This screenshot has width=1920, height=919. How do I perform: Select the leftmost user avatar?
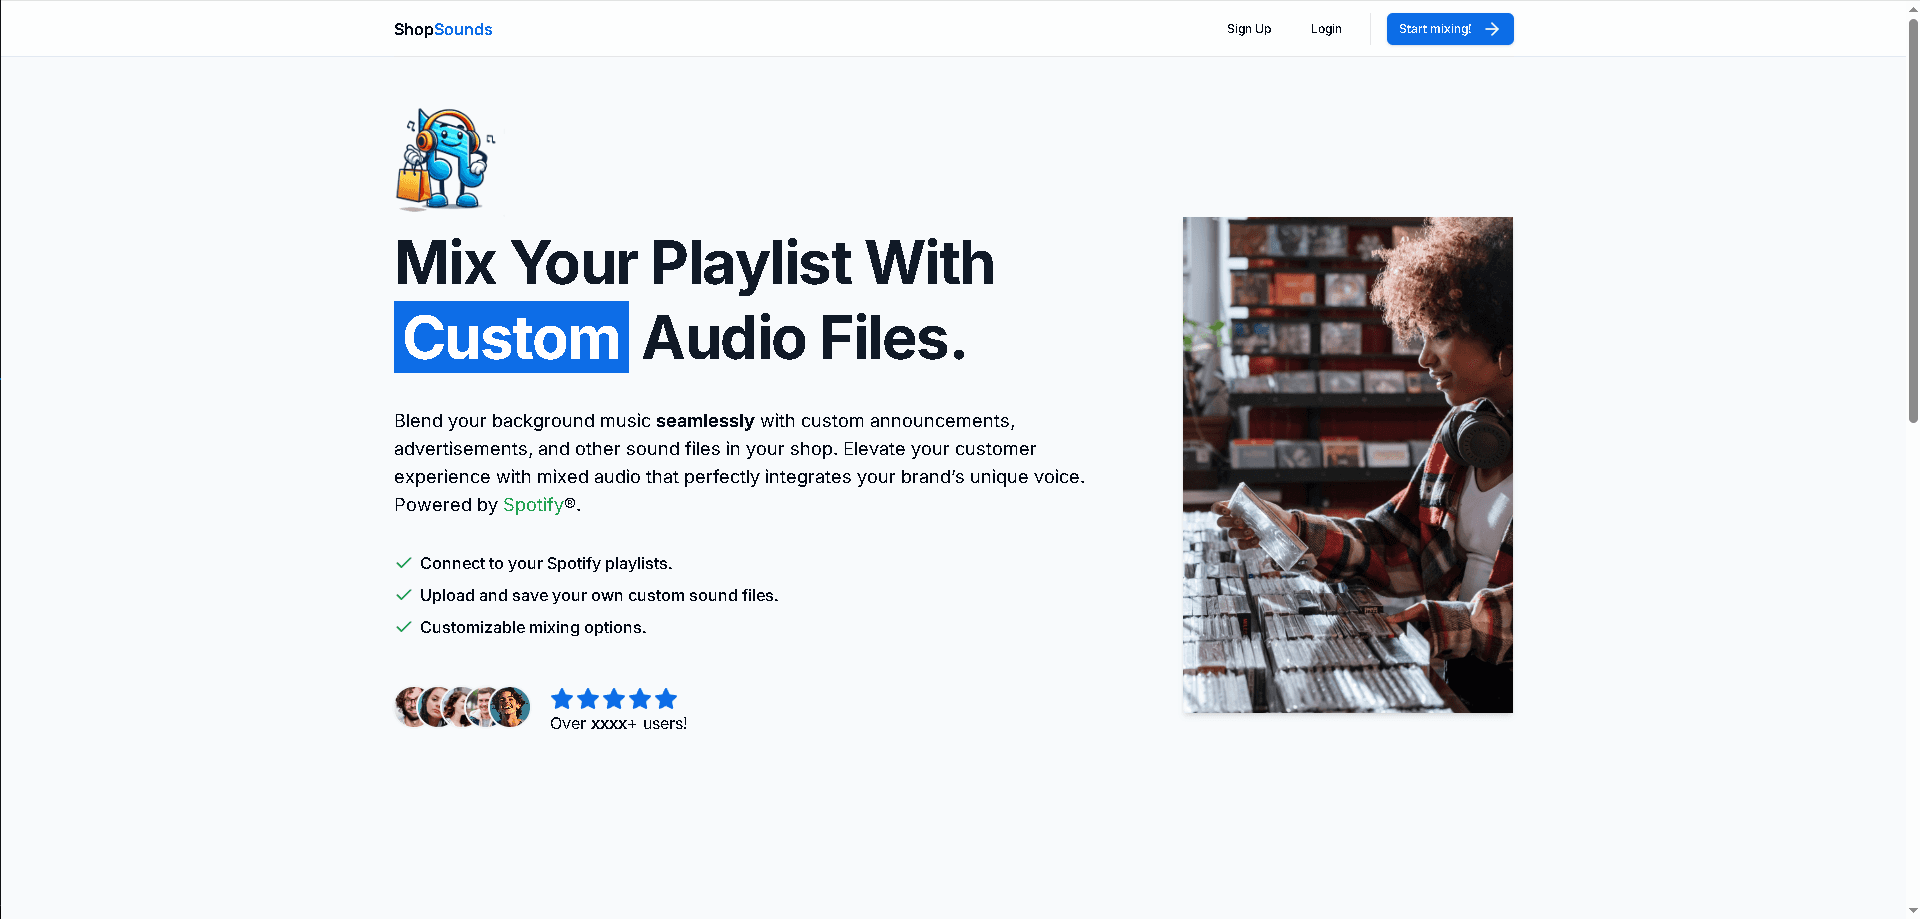click(408, 707)
